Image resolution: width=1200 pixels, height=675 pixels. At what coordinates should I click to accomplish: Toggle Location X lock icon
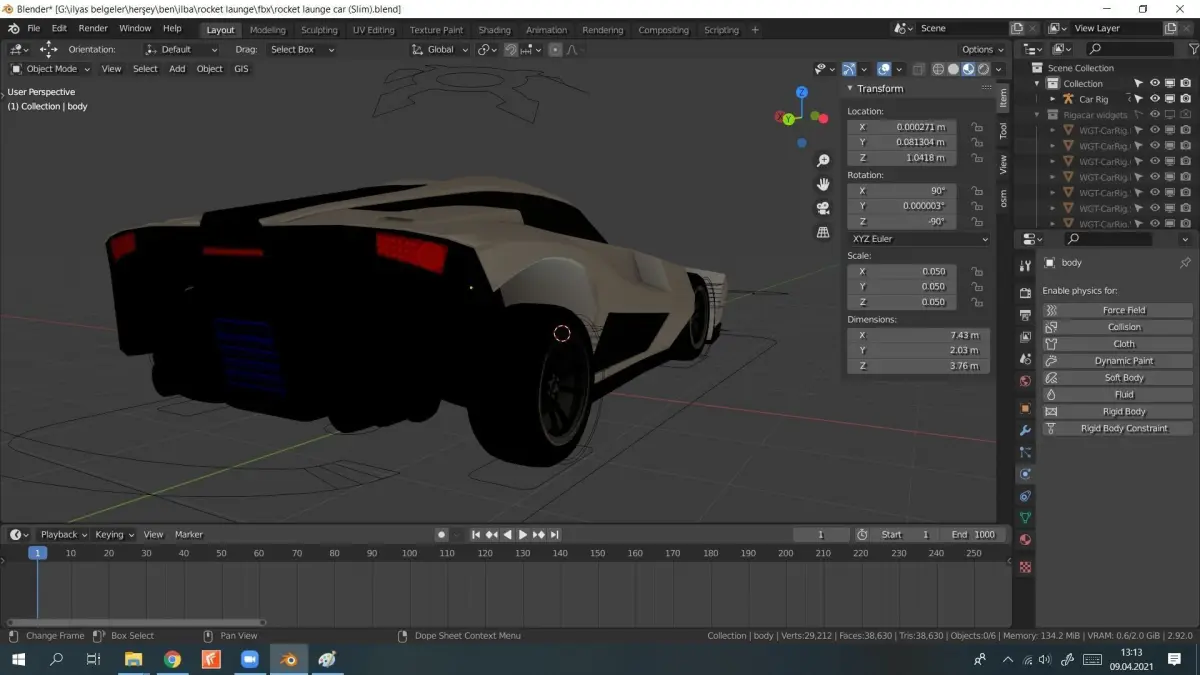click(976, 127)
